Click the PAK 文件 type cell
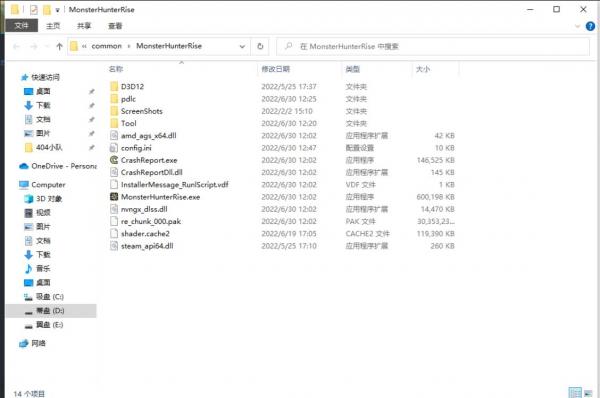The height and width of the screenshot is (398, 600). pos(360,221)
